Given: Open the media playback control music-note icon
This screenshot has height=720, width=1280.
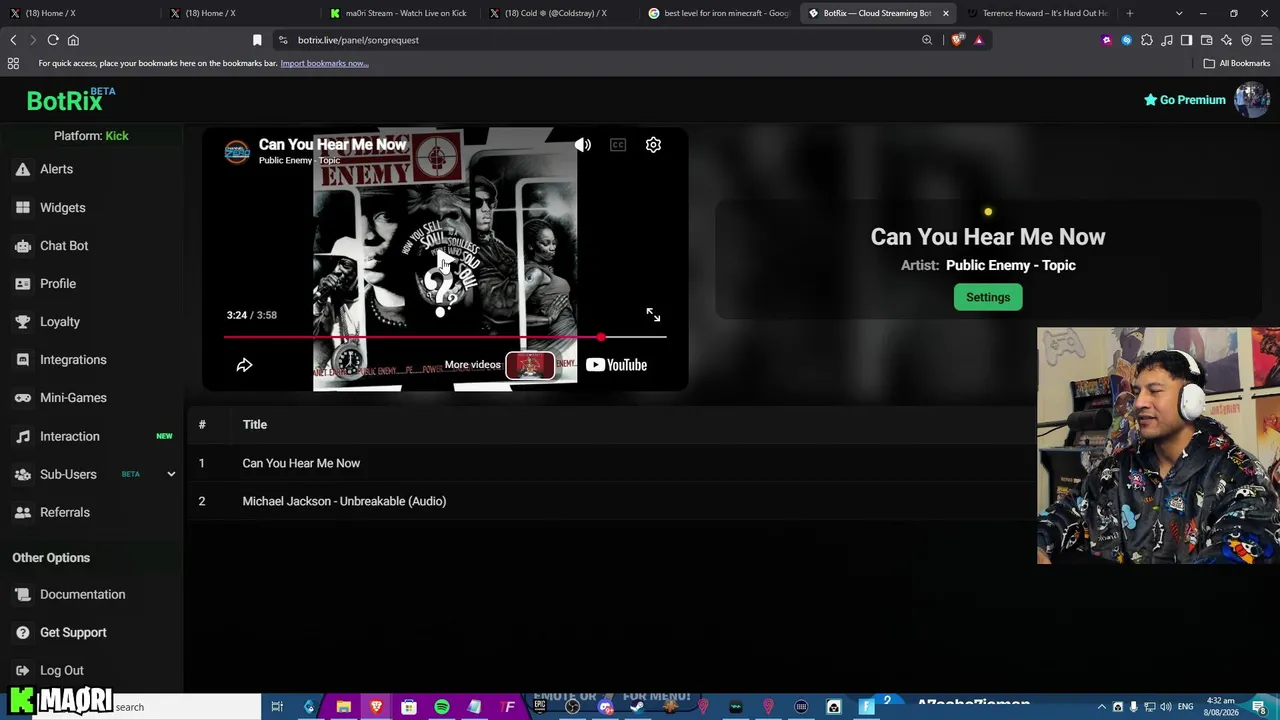Looking at the screenshot, I should (1166, 40).
